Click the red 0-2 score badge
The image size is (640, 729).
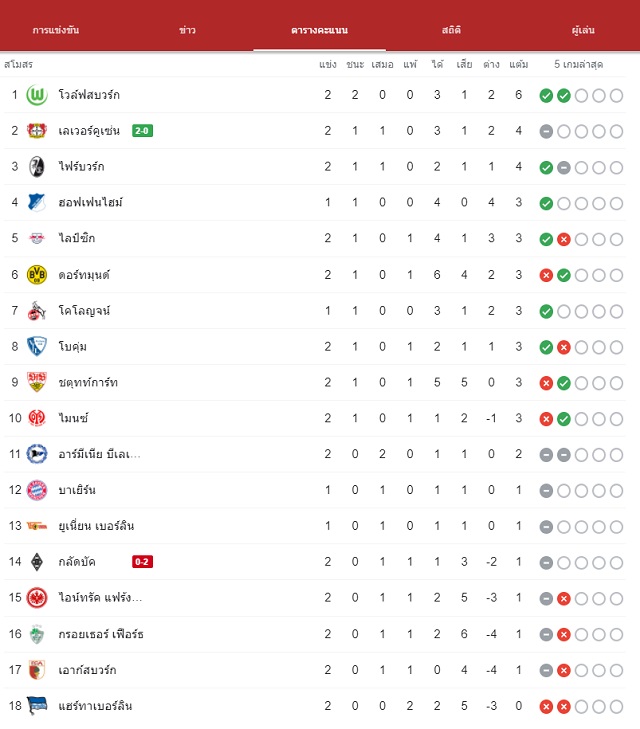[x=142, y=562]
